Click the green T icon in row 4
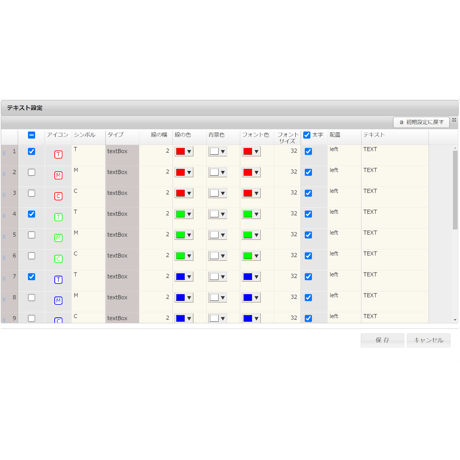Image resolution: width=460 pixels, height=460 pixels. pos(58,217)
